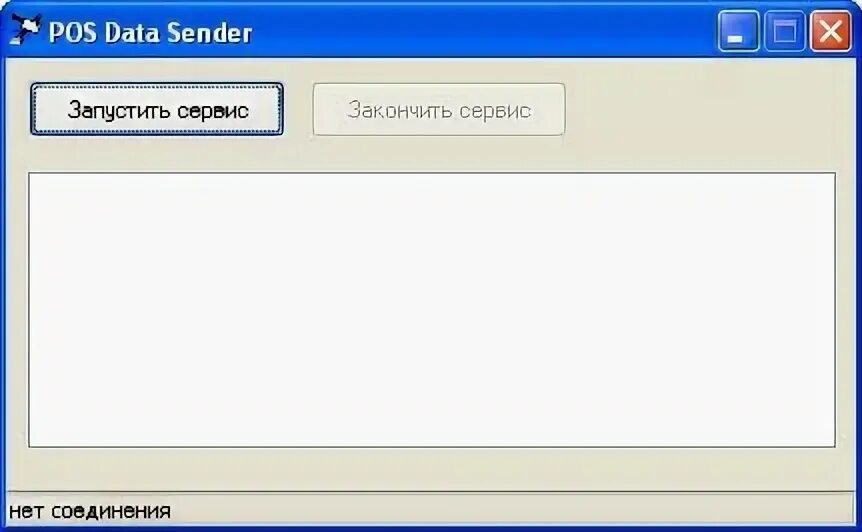Click inside the empty log text area
Screen dimensions: 862x532
click(432, 310)
